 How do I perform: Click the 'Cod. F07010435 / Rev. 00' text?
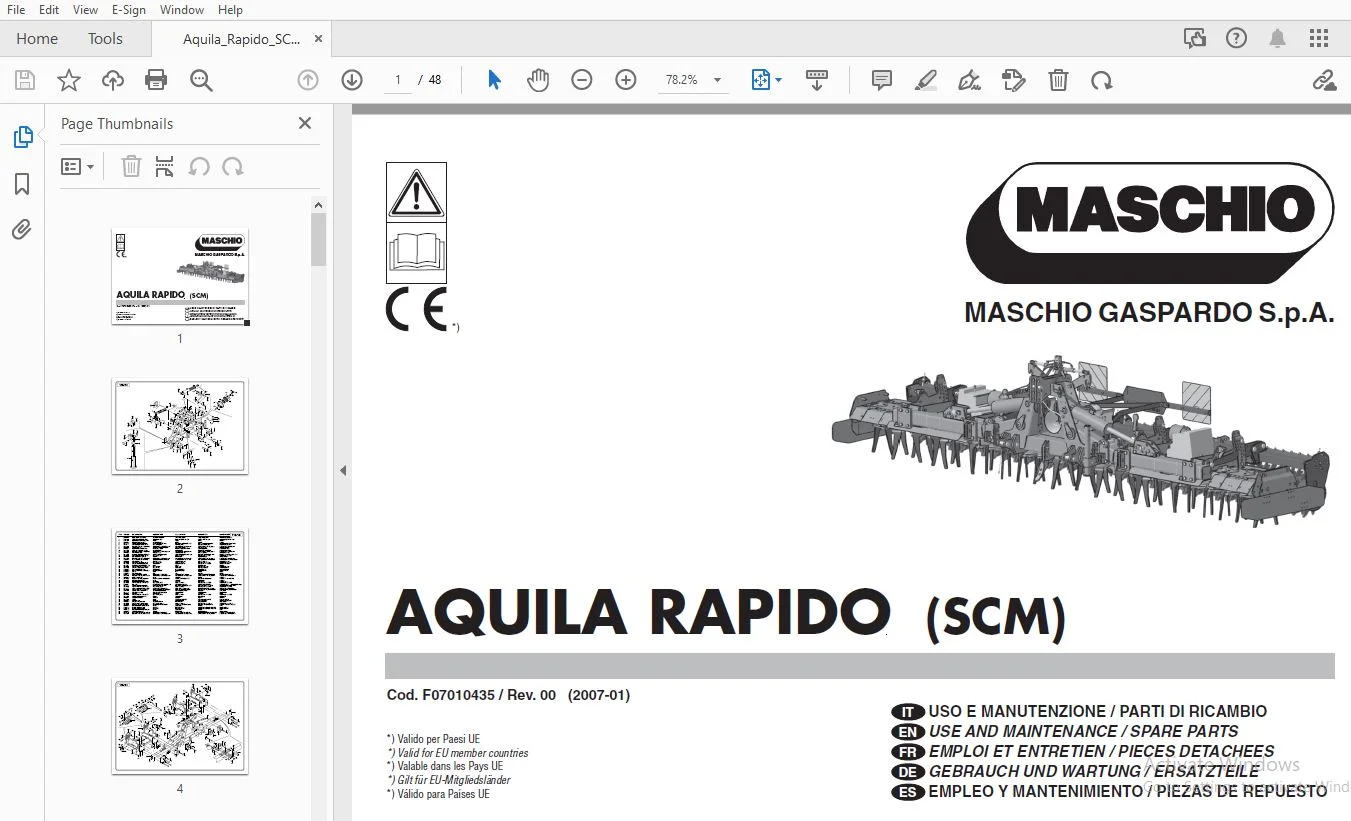(471, 695)
